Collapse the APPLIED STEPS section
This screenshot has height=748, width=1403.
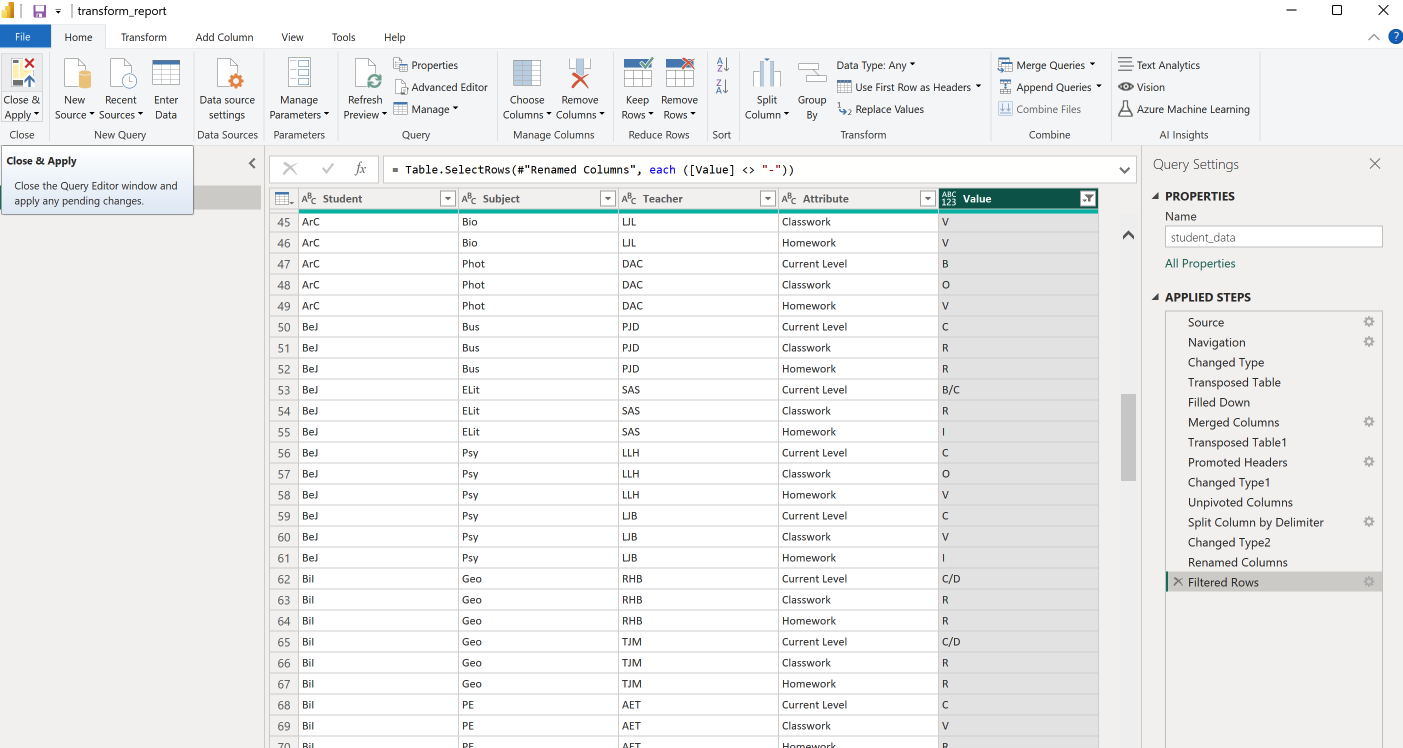1157,298
